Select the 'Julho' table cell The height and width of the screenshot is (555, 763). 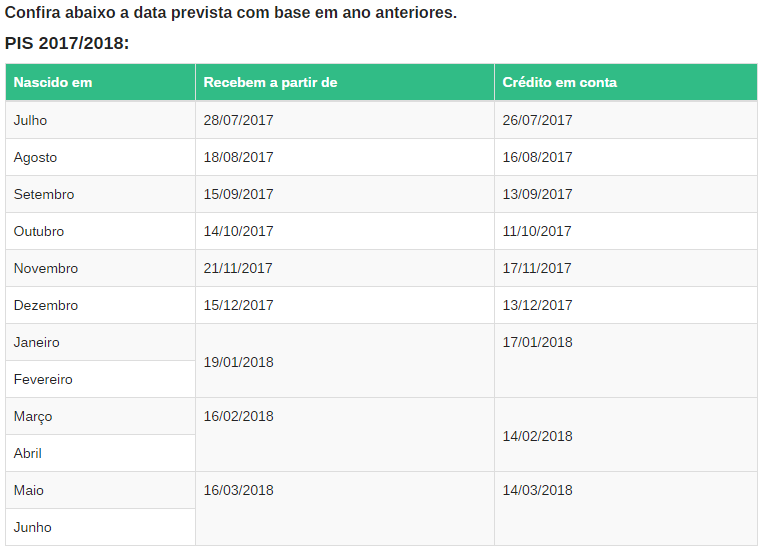tap(31, 120)
